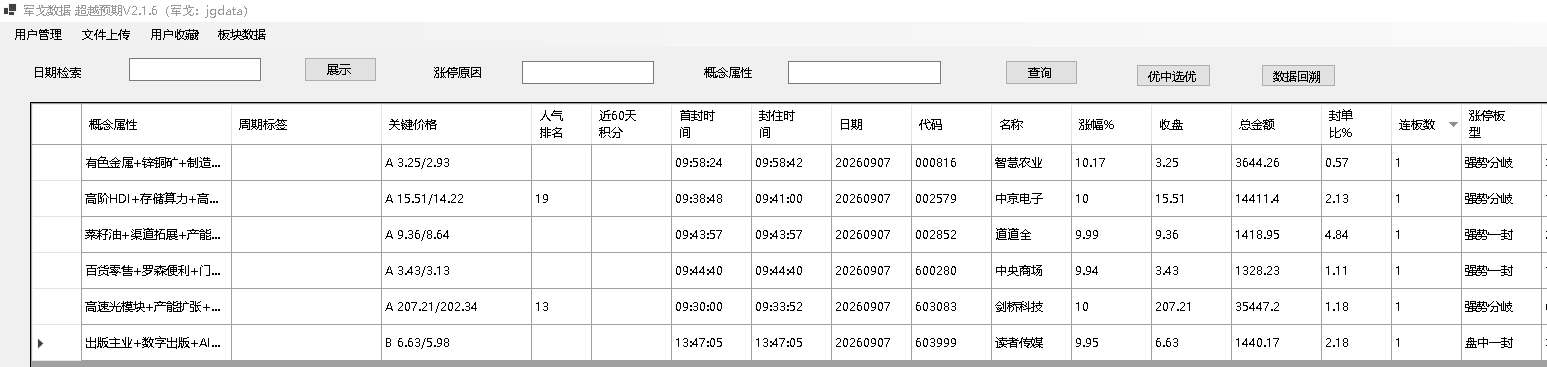Click key price cell A 3.25/2.93

pos(456,162)
